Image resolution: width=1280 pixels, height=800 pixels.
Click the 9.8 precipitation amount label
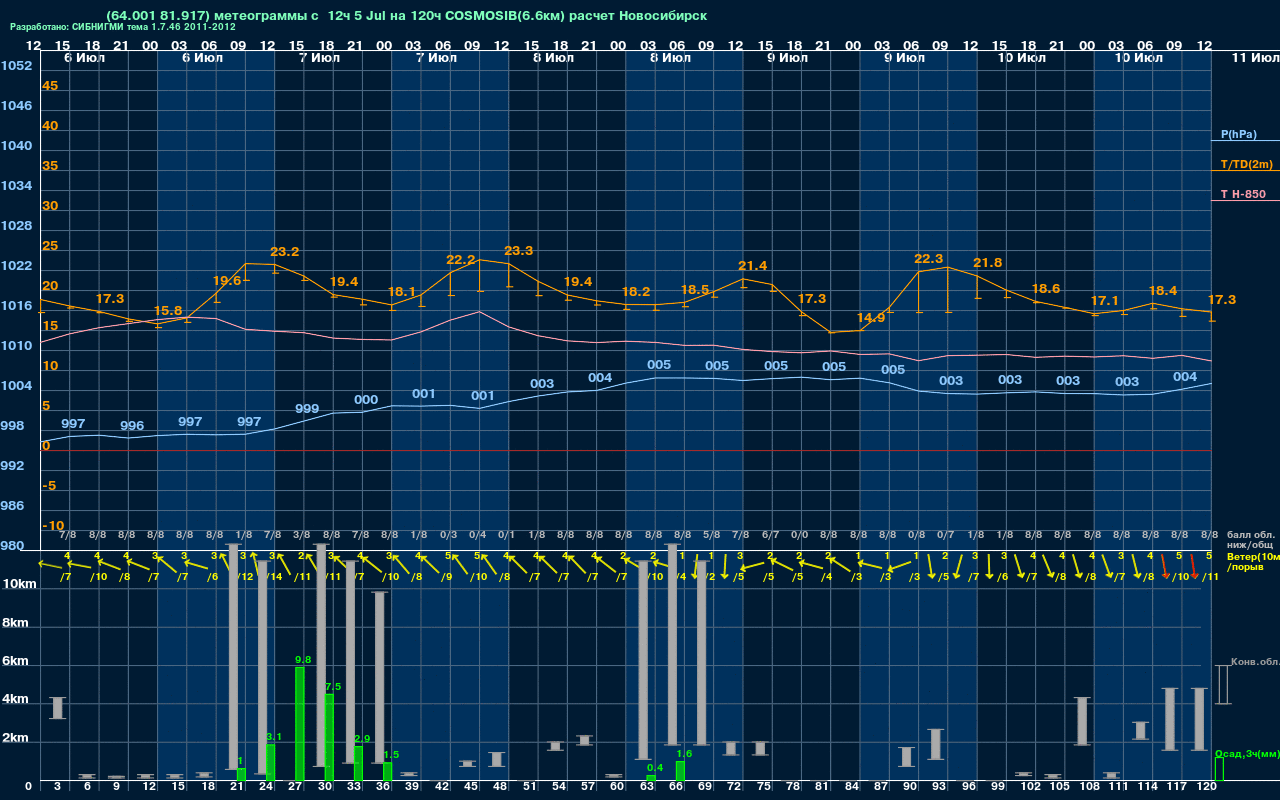pos(304,660)
